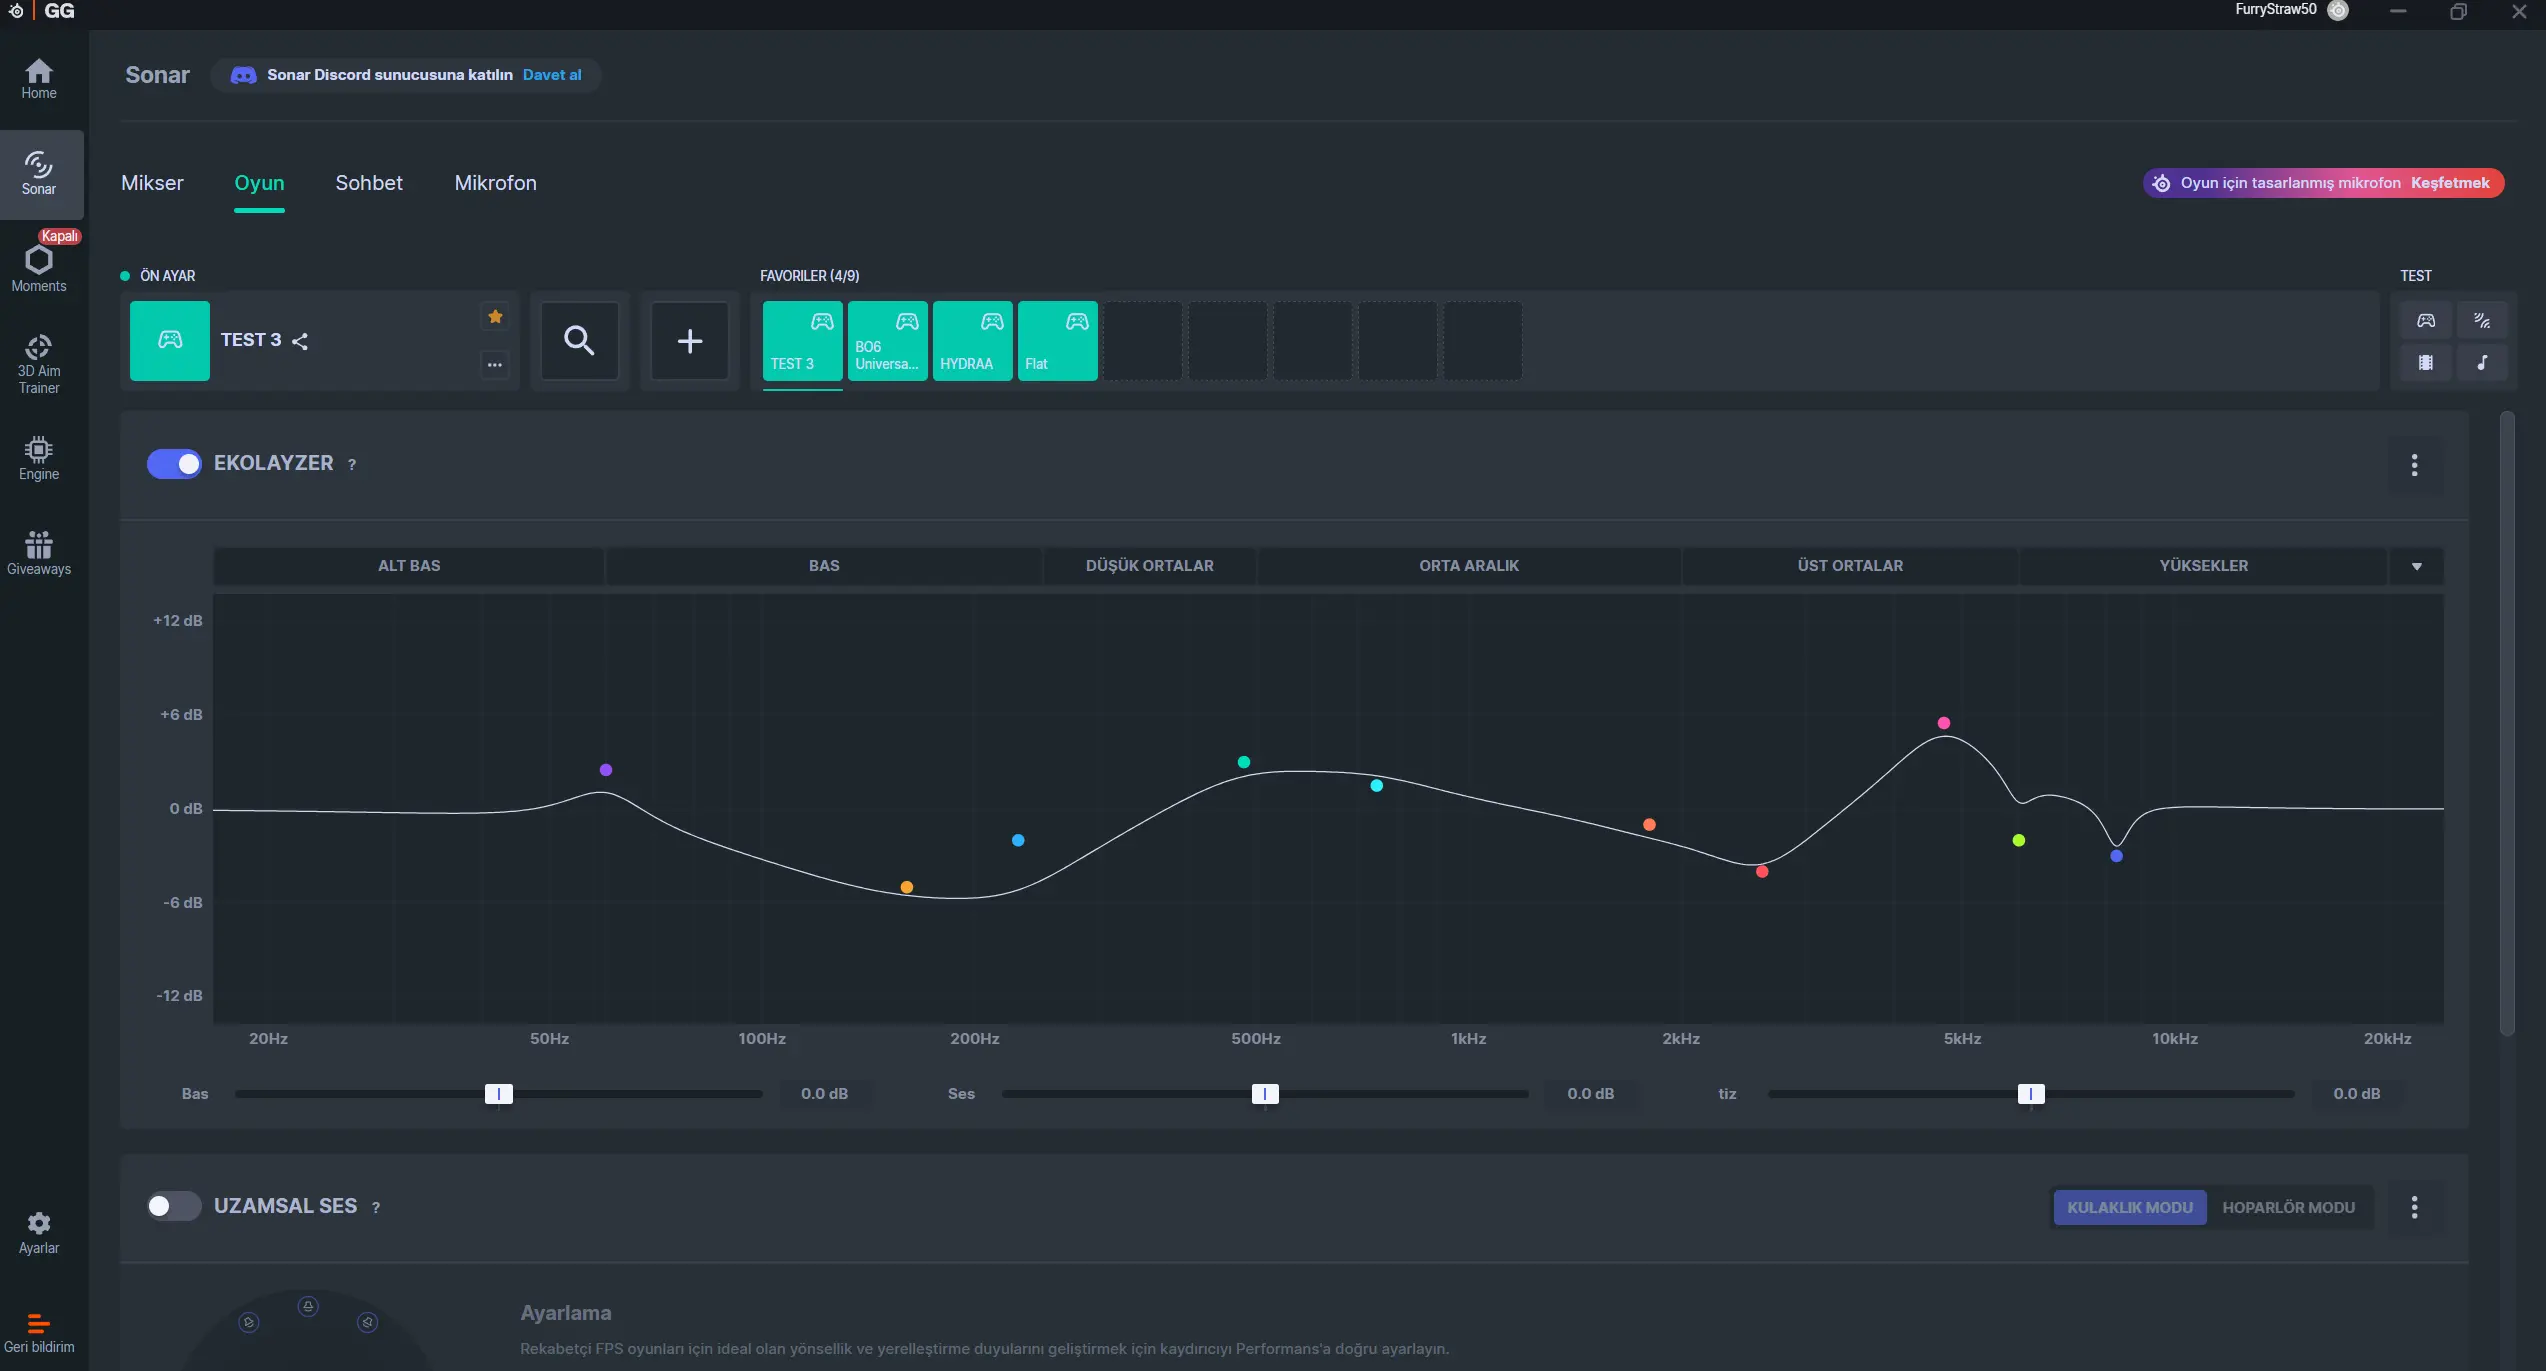Open the Engine section
The height and width of the screenshot is (1371, 2546).
[39, 458]
